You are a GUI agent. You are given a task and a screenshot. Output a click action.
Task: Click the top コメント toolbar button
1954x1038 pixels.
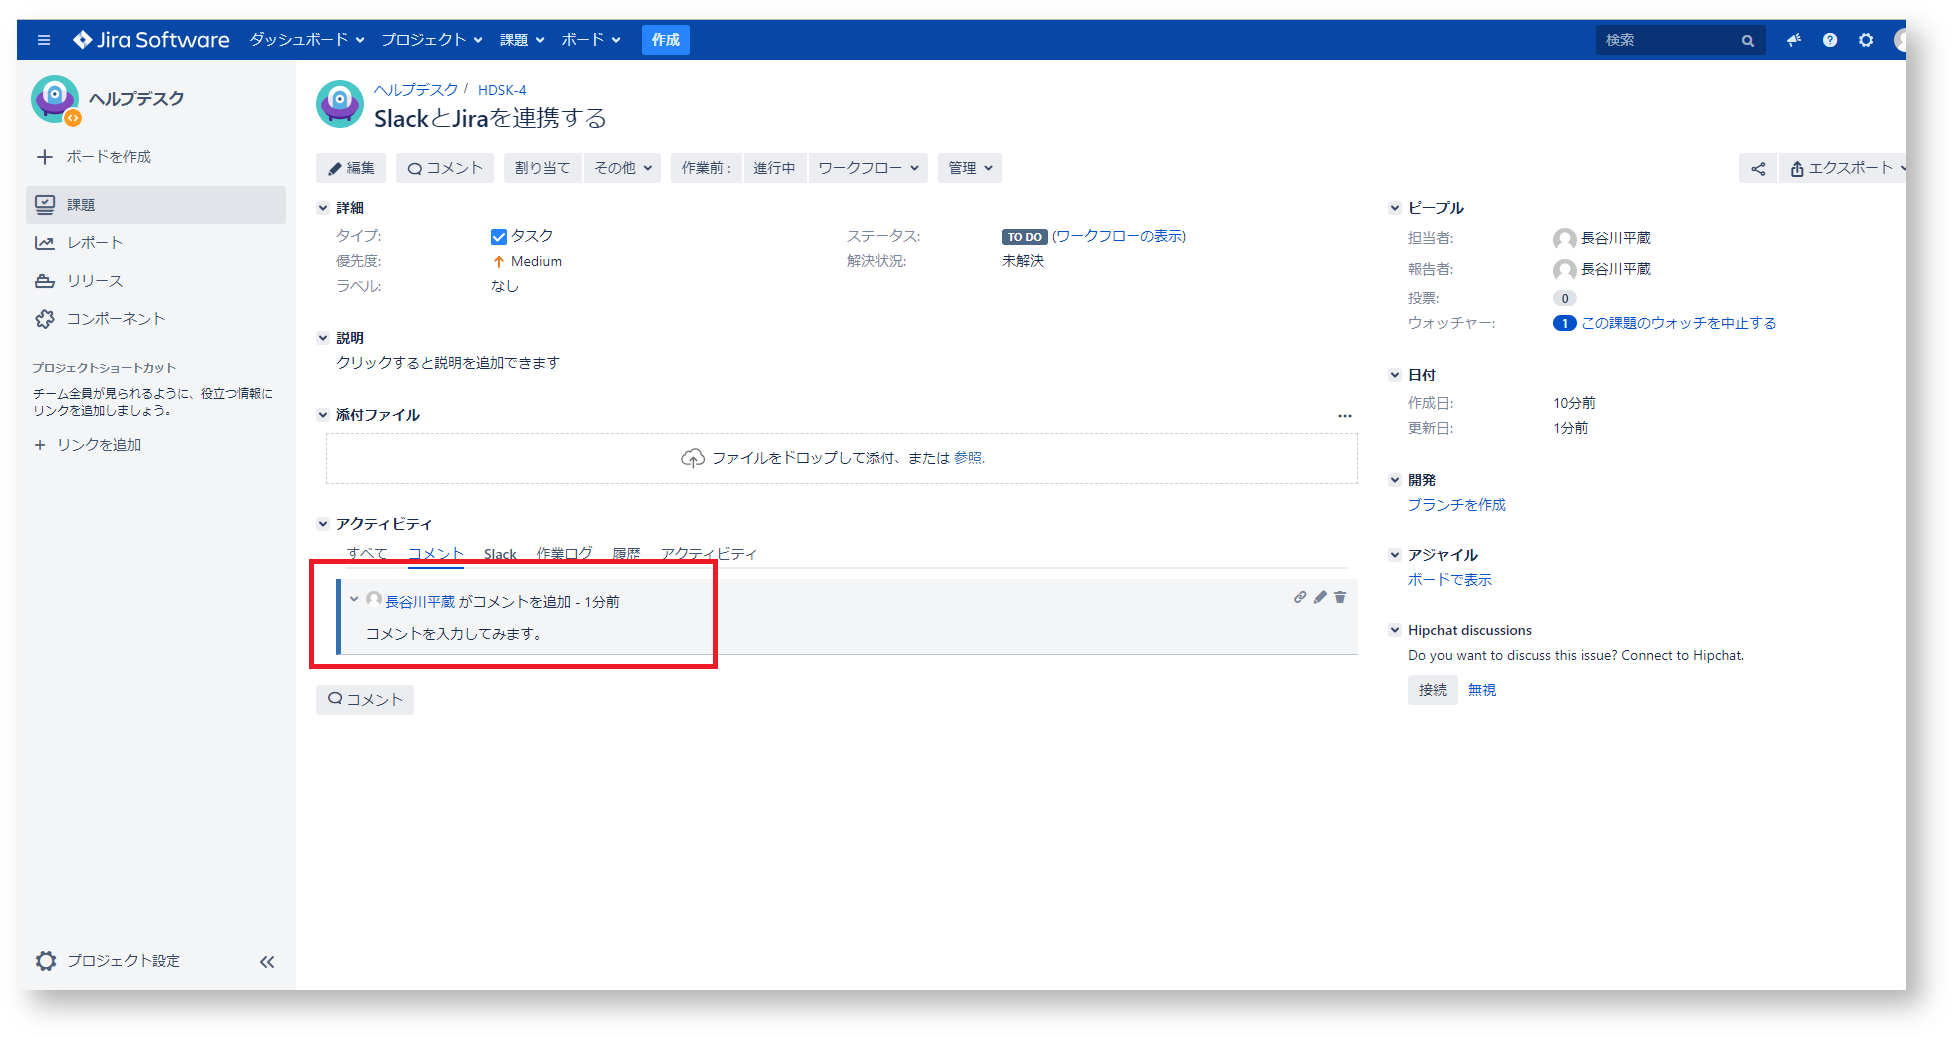tap(445, 168)
